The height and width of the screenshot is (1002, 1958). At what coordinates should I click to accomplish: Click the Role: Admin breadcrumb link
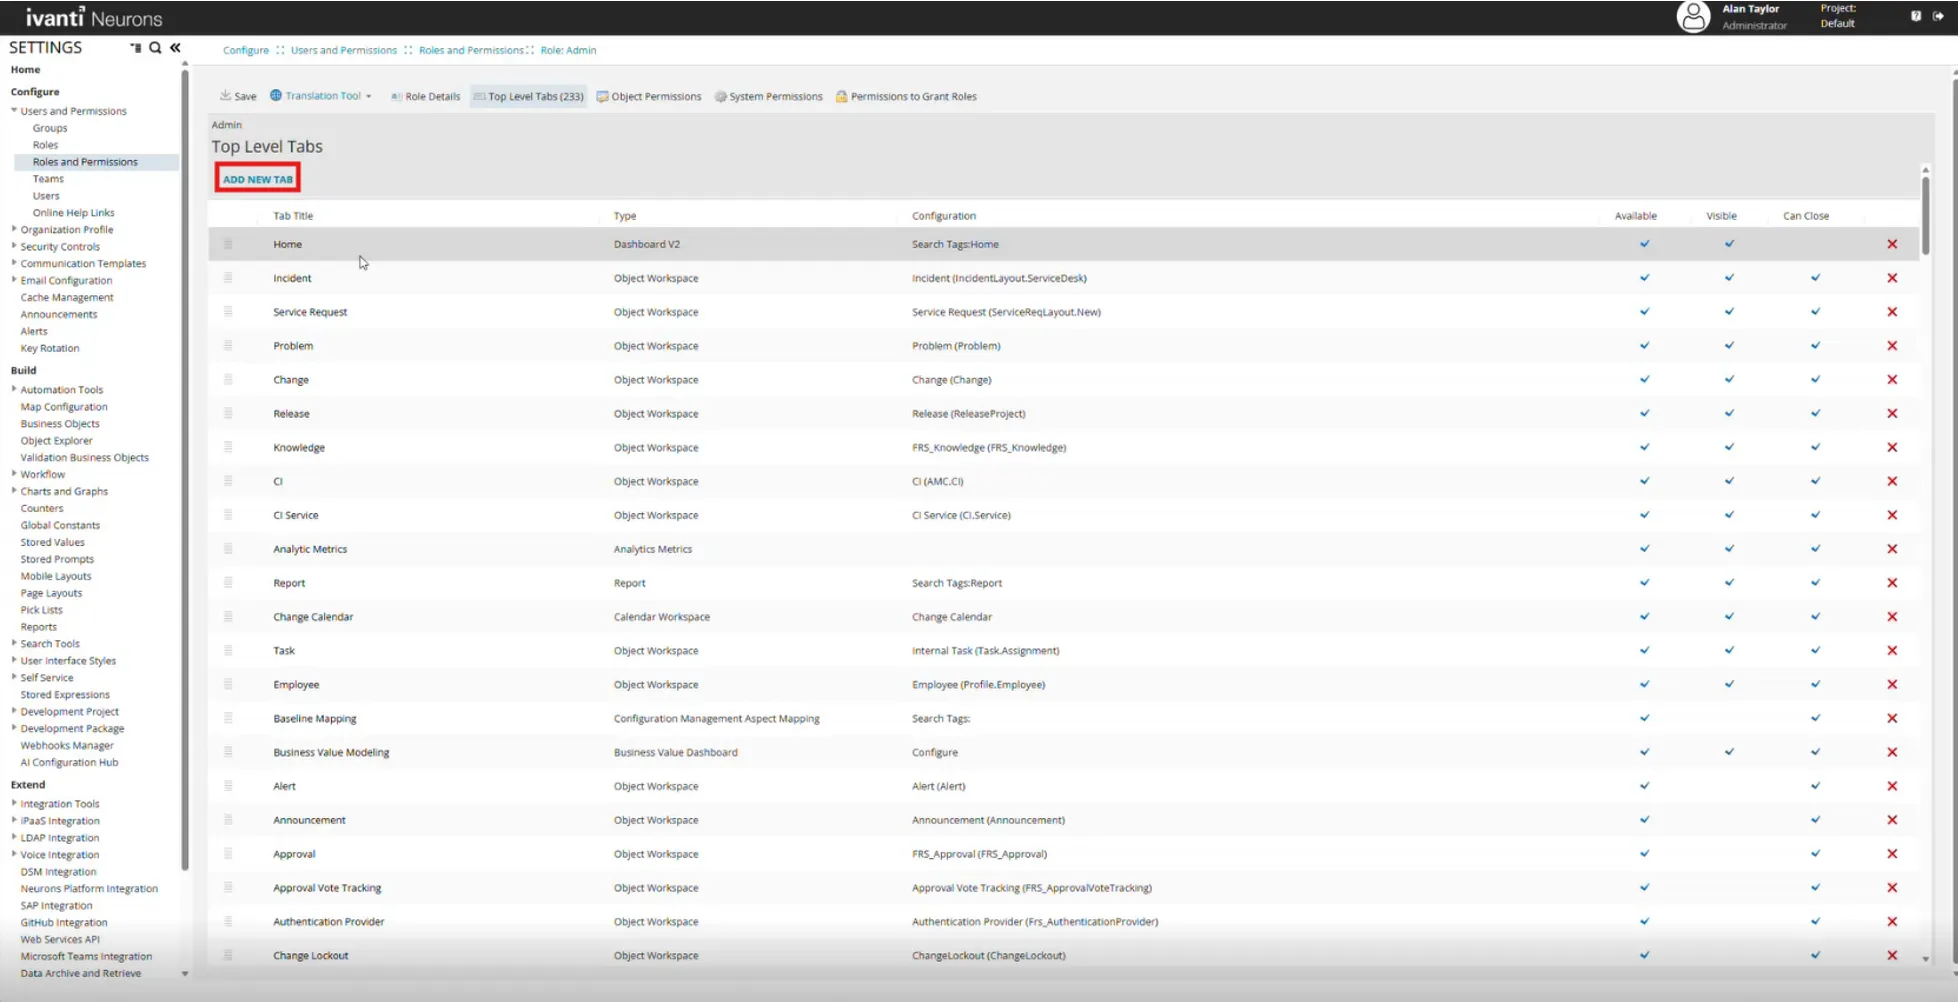coord(569,50)
